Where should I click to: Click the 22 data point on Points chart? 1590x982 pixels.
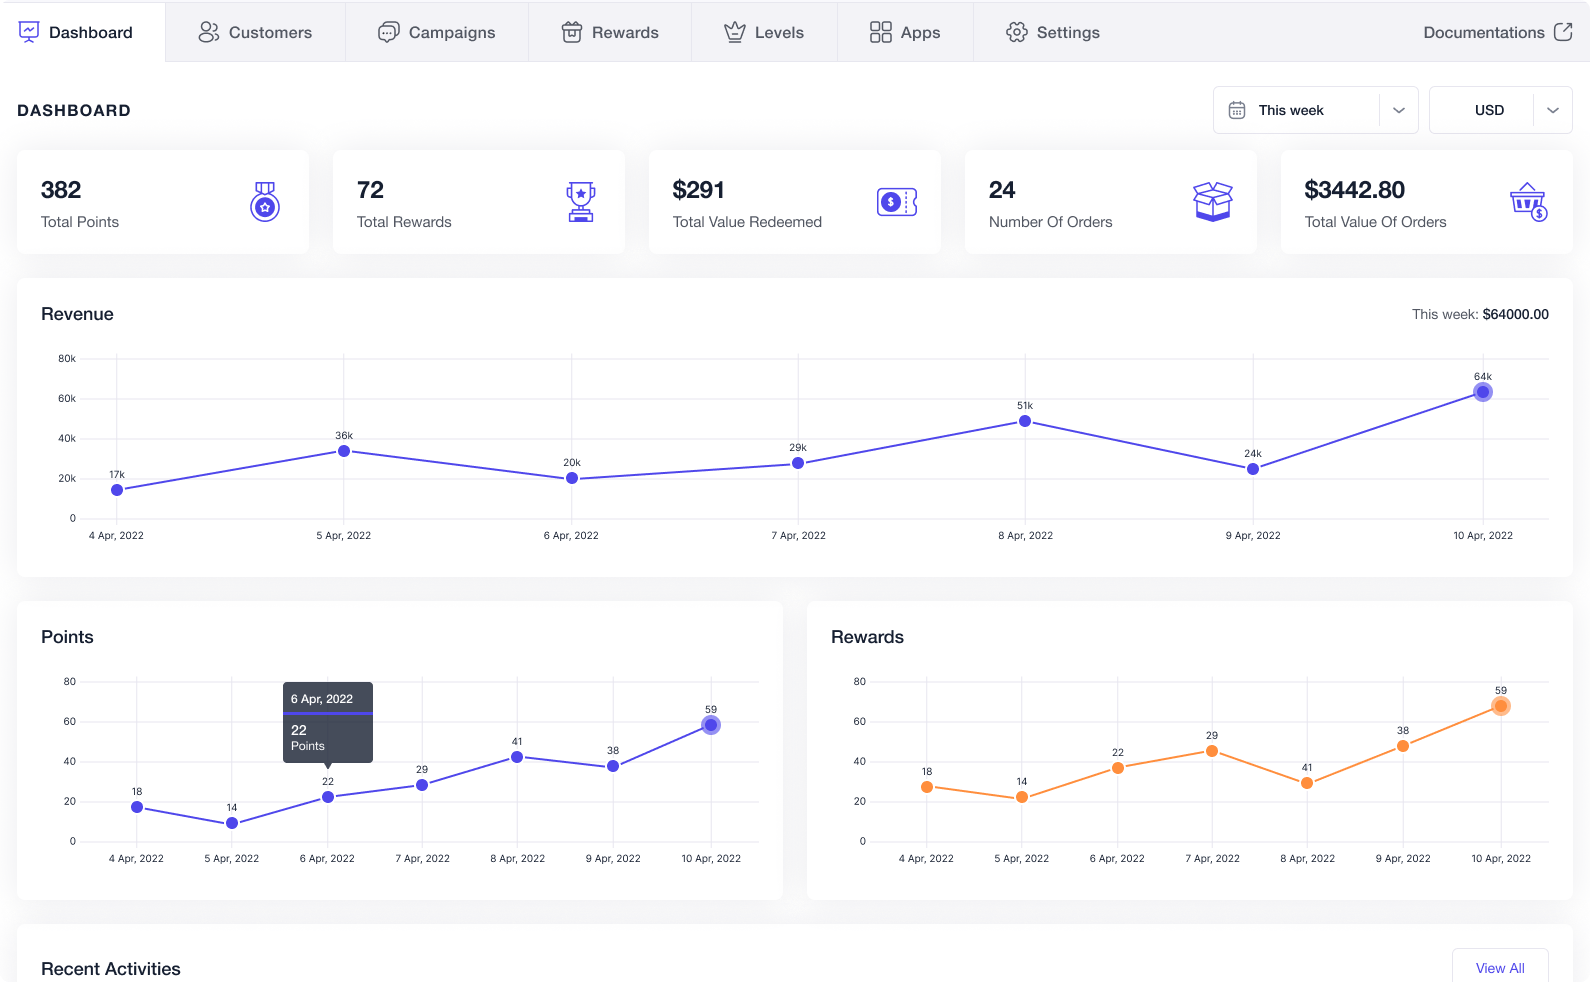click(328, 797)
